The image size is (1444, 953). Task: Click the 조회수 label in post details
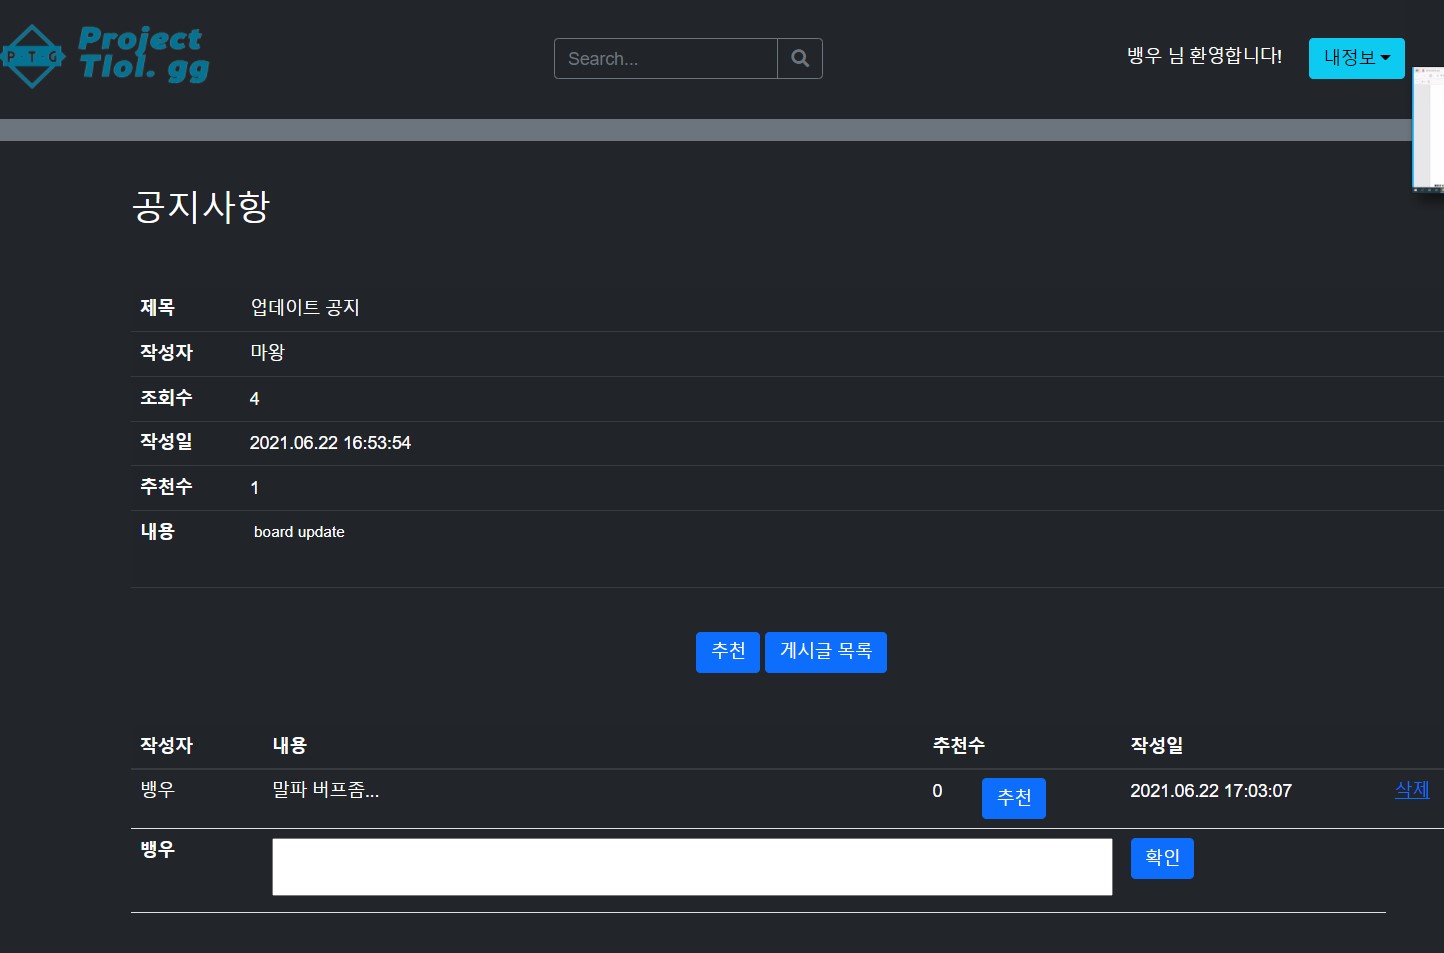[166, 397]
